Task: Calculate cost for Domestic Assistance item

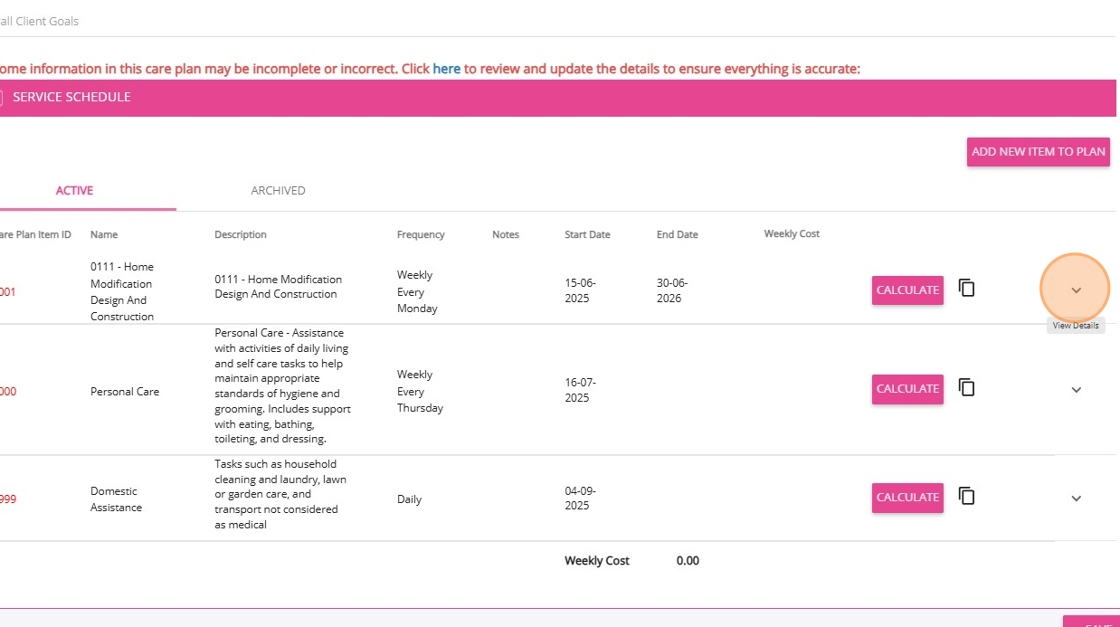Action: pyautogui.click(x=907, y=497)
